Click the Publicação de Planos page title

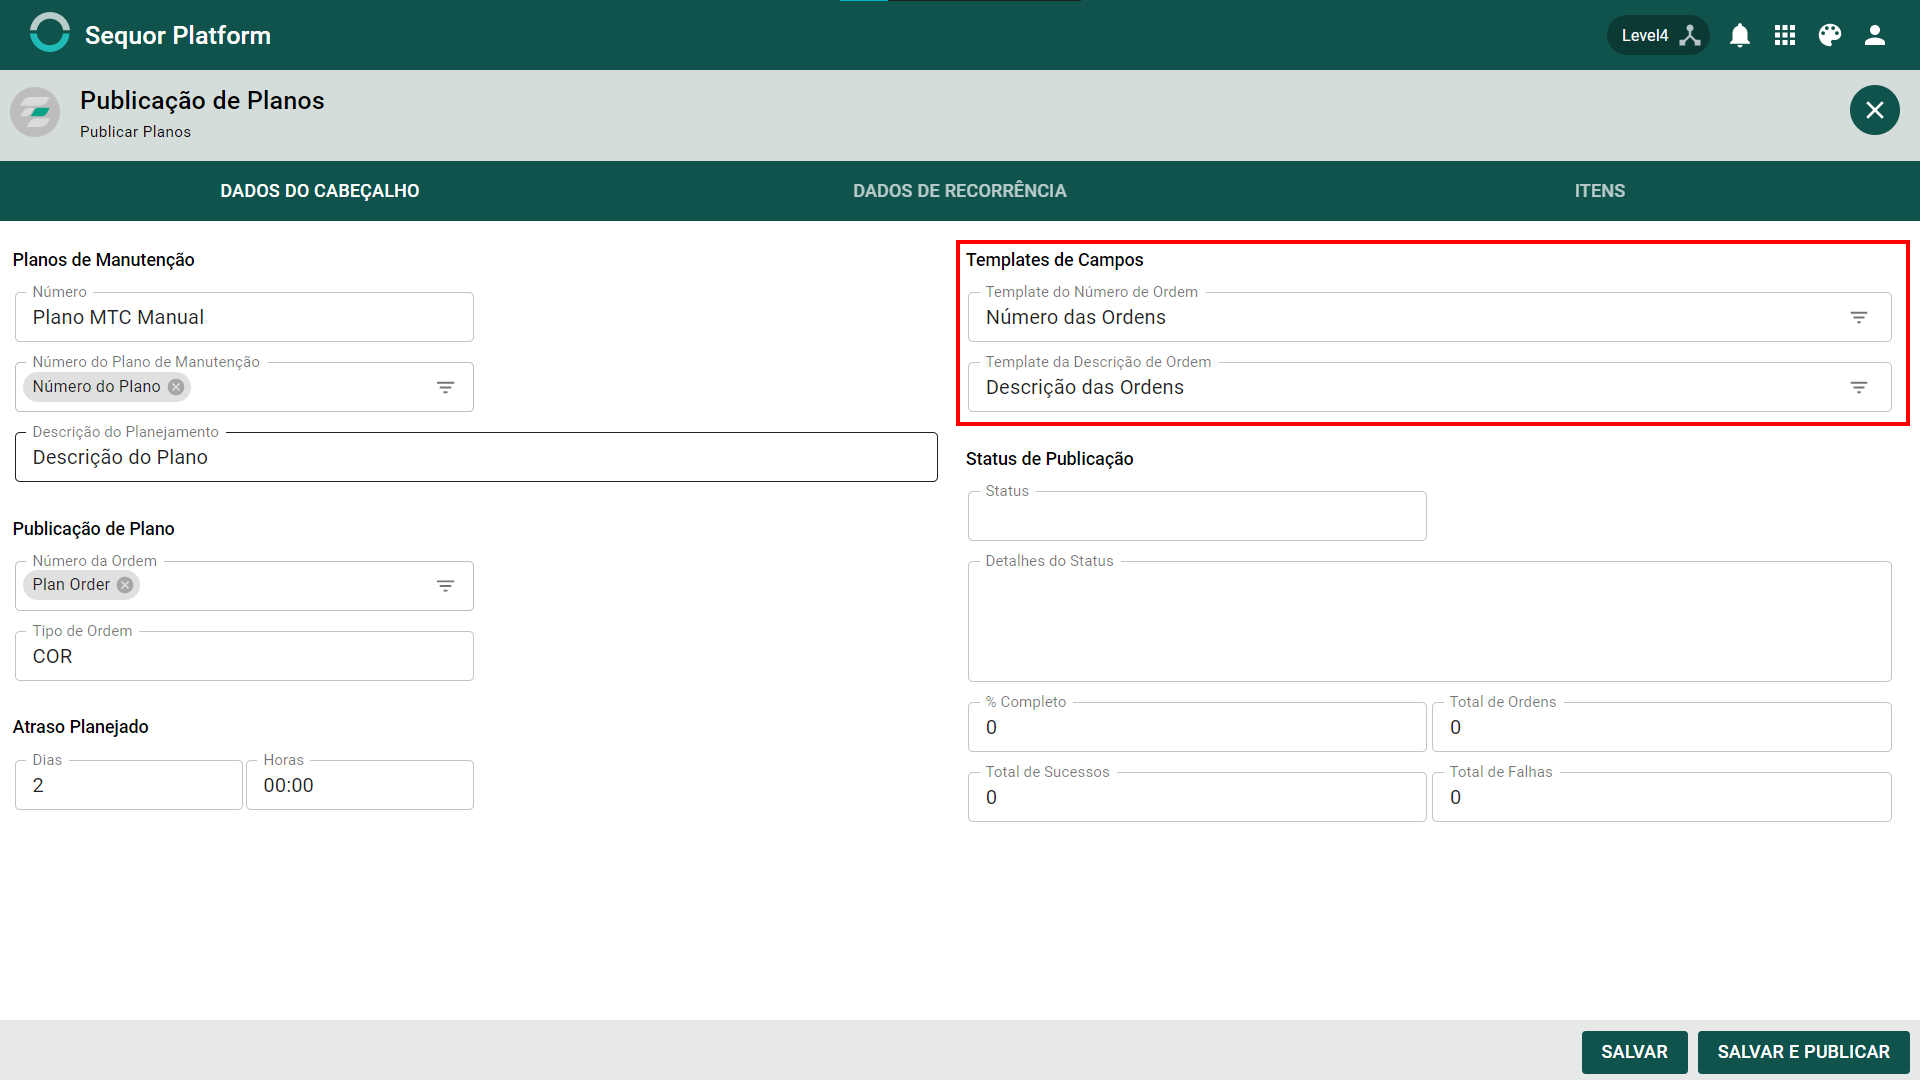coord(202,101)
